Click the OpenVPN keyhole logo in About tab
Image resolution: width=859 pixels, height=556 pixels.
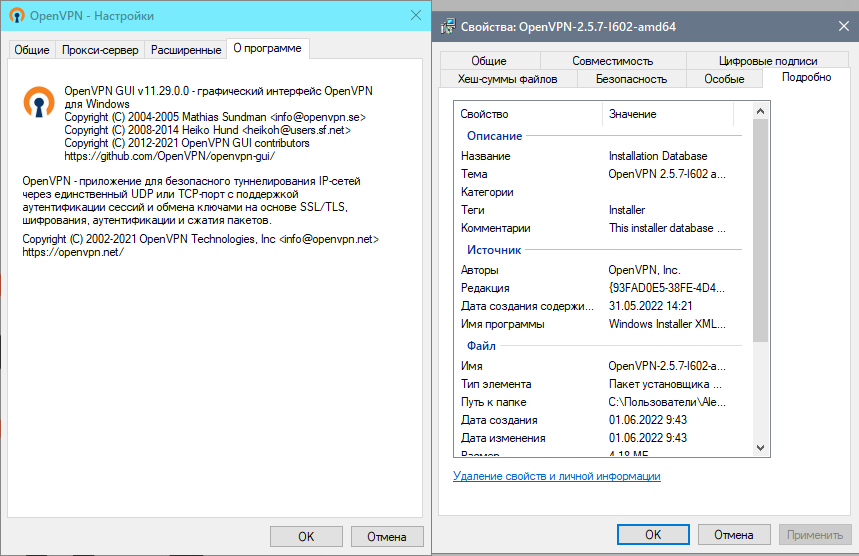click(x=39, y=102)
